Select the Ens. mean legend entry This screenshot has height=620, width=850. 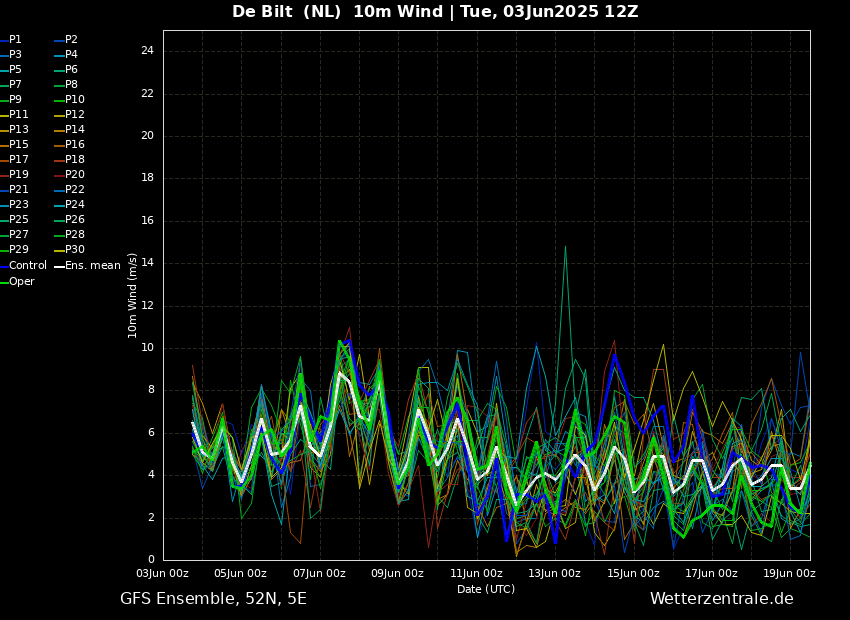click(x=92, y=266)
